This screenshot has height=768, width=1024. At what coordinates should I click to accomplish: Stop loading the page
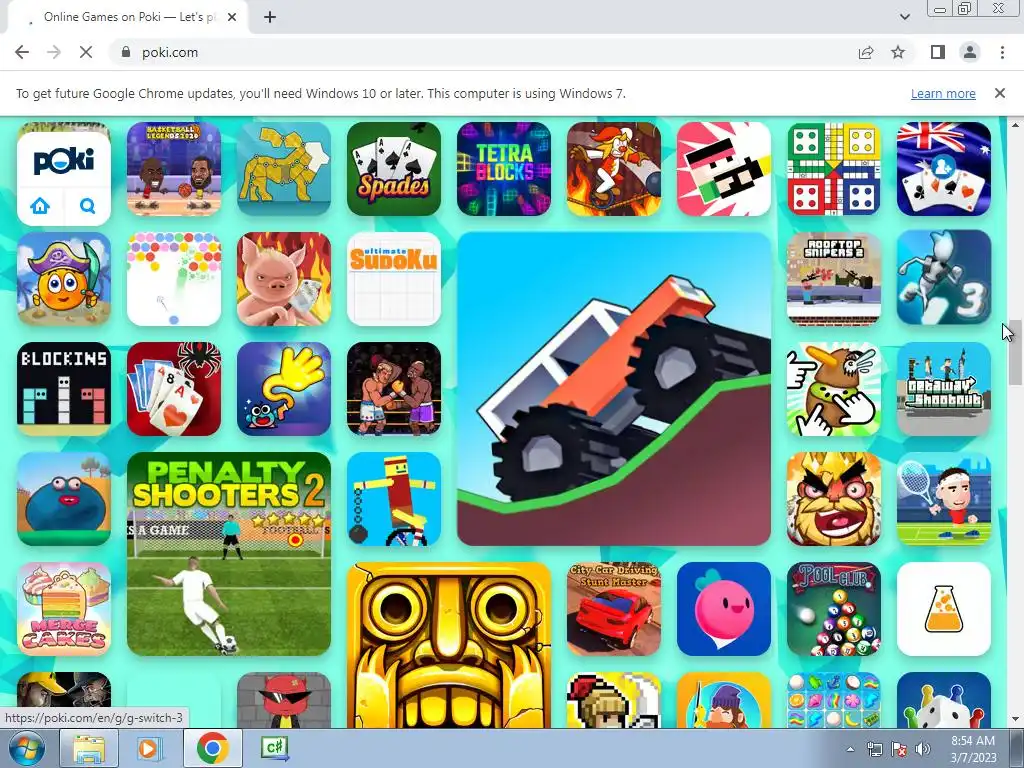click(86, 52)
